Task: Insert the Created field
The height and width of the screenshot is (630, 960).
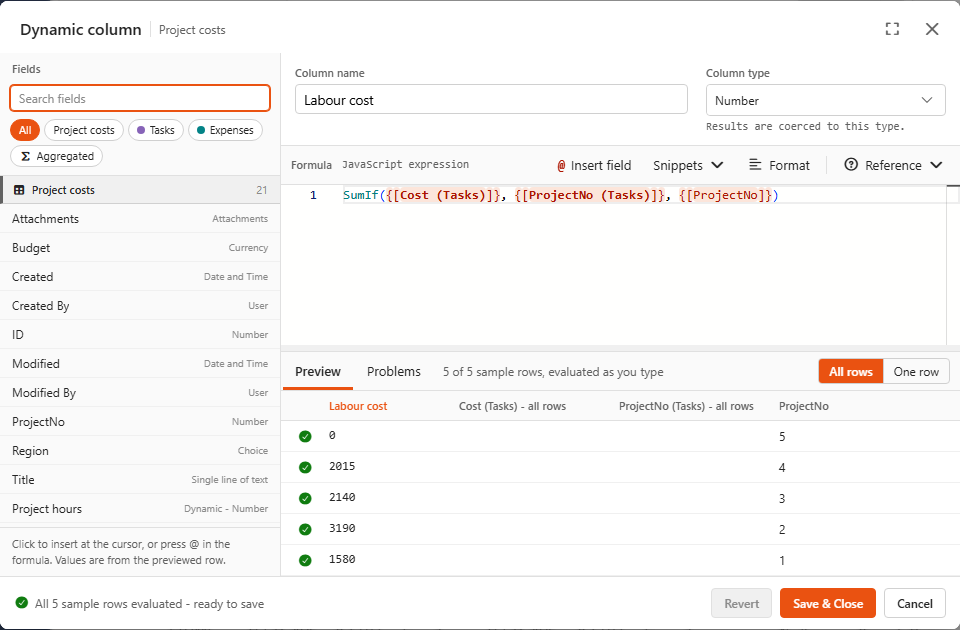Action: pyautogui.click(x=140, y=277)
